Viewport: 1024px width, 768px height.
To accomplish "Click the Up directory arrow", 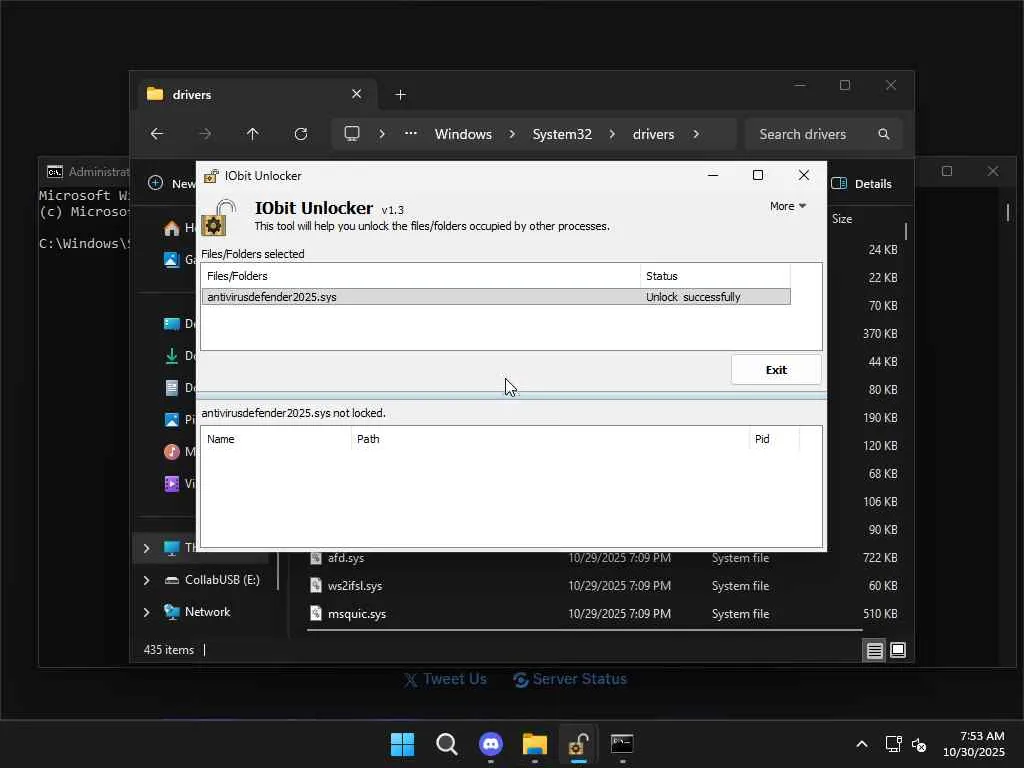I will tap(252, 134).
